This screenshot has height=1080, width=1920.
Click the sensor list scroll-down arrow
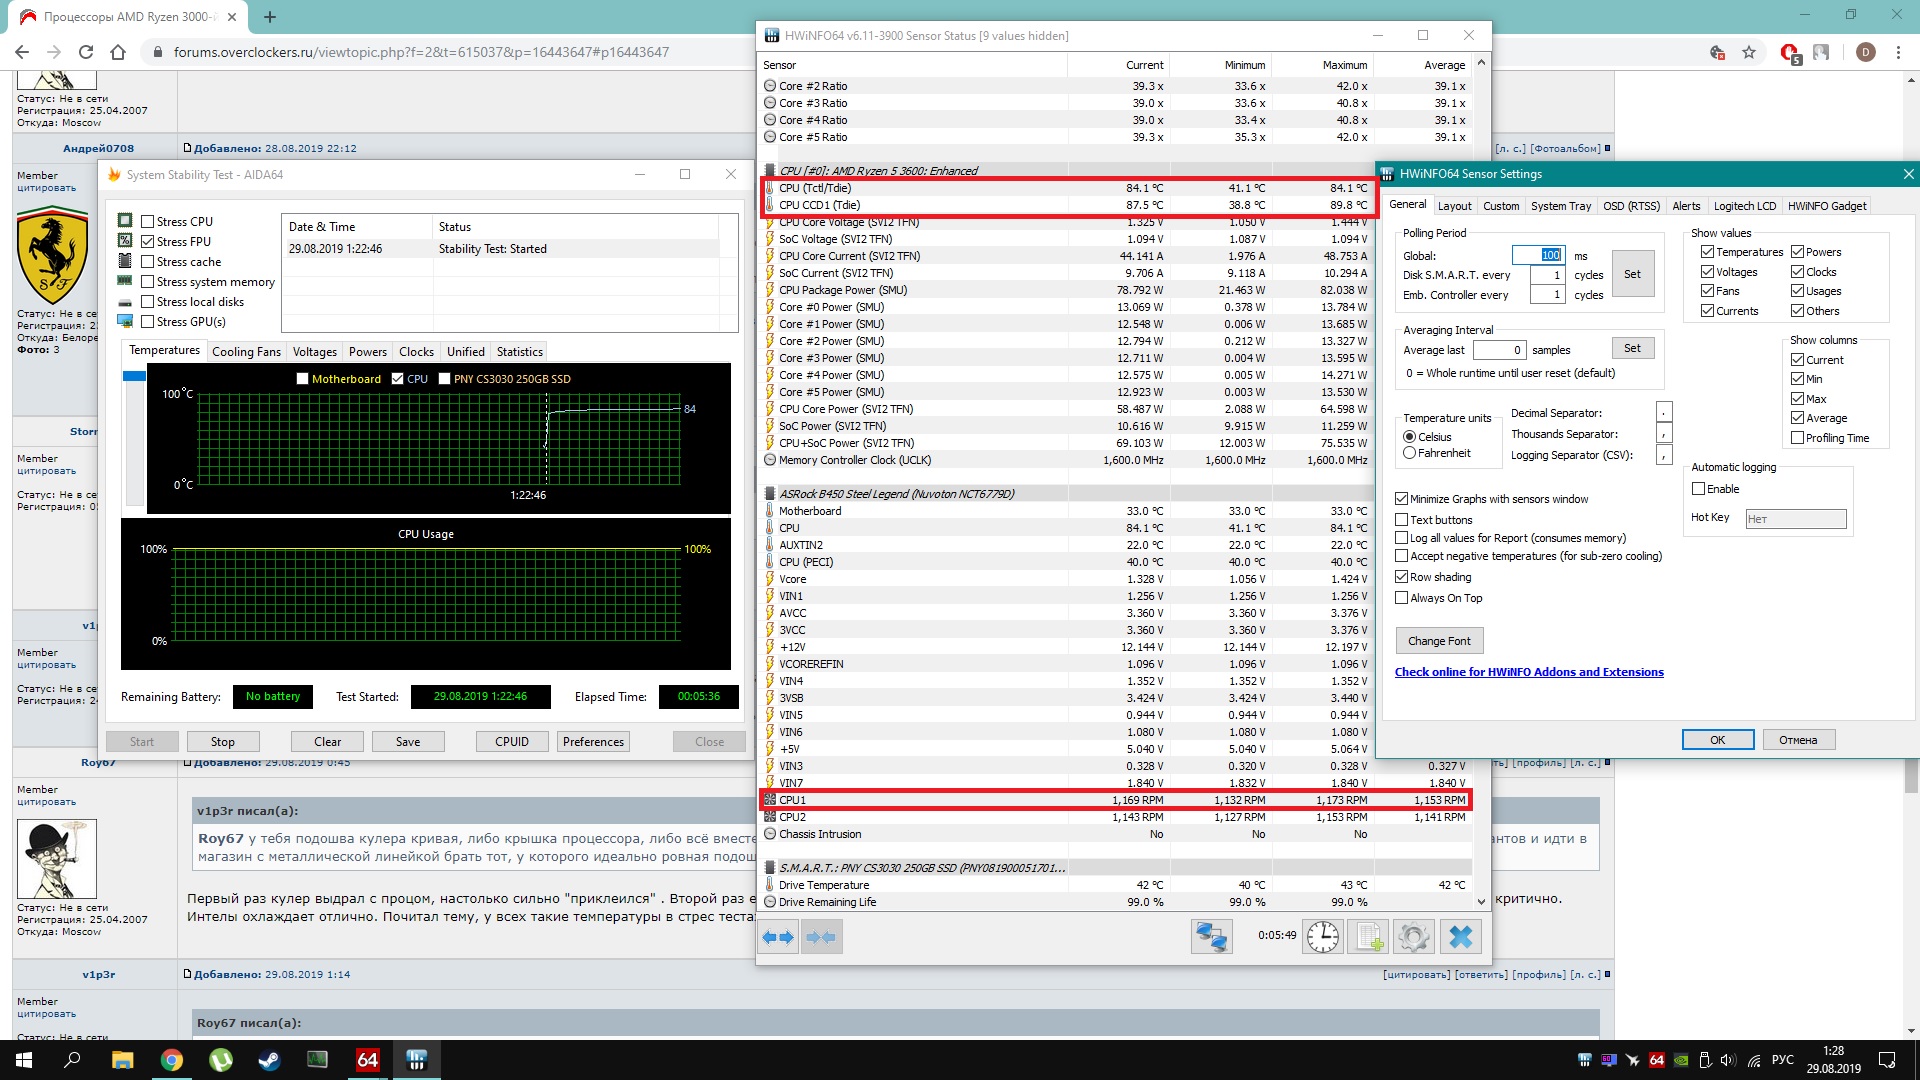[1481, 901]
